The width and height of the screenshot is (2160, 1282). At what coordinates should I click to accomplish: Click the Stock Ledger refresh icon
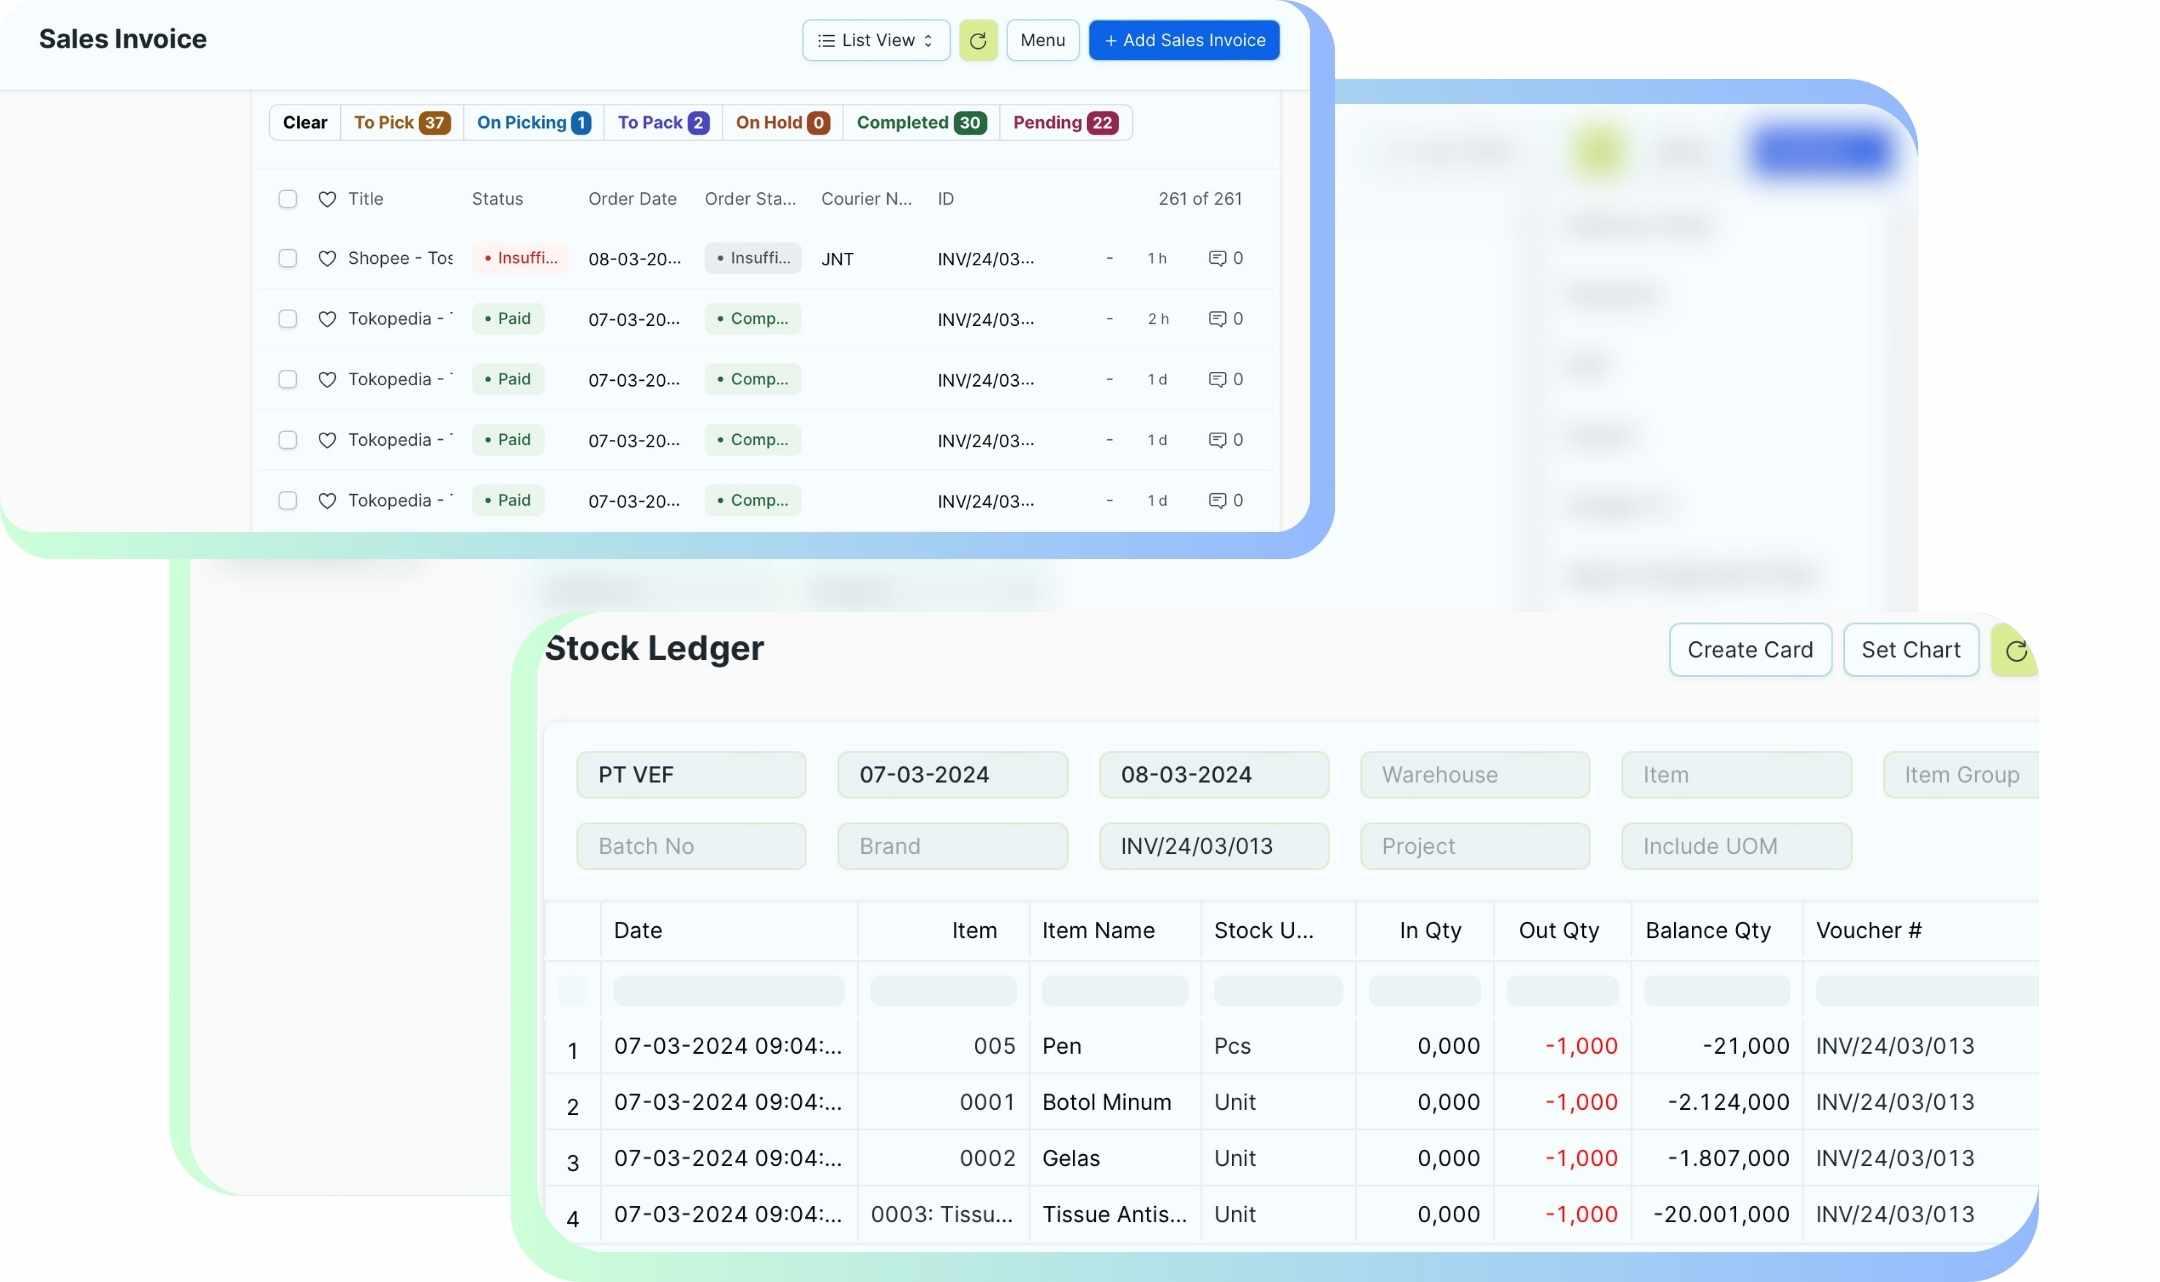pos(2015,651)
